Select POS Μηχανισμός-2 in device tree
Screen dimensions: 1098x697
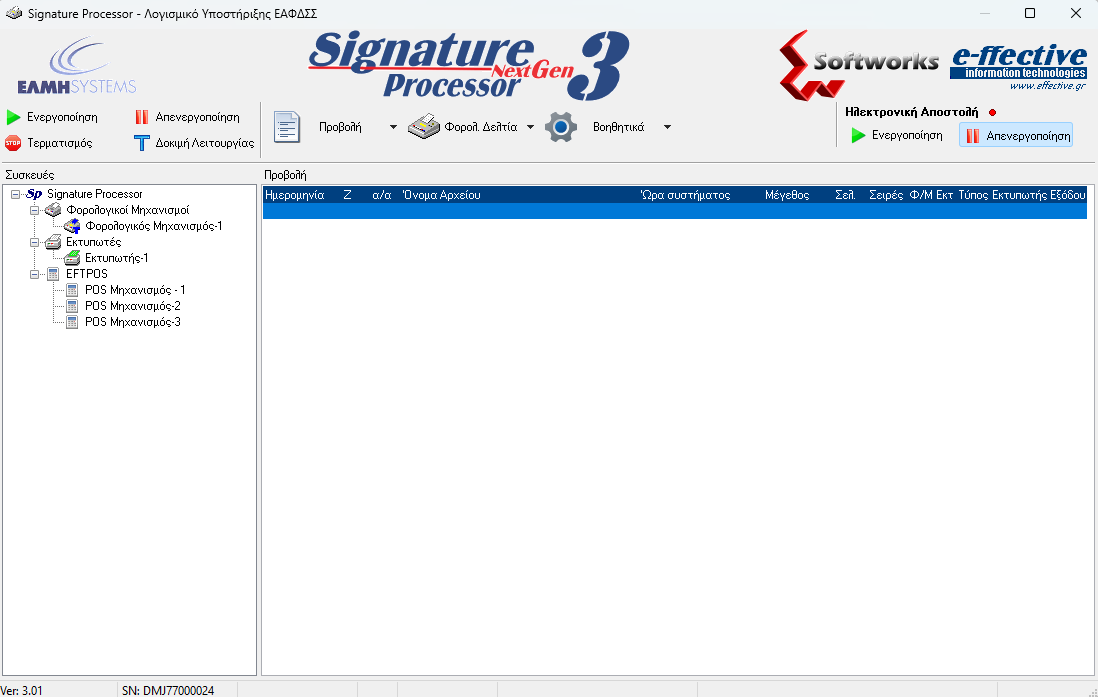click(x=132, y=306)
